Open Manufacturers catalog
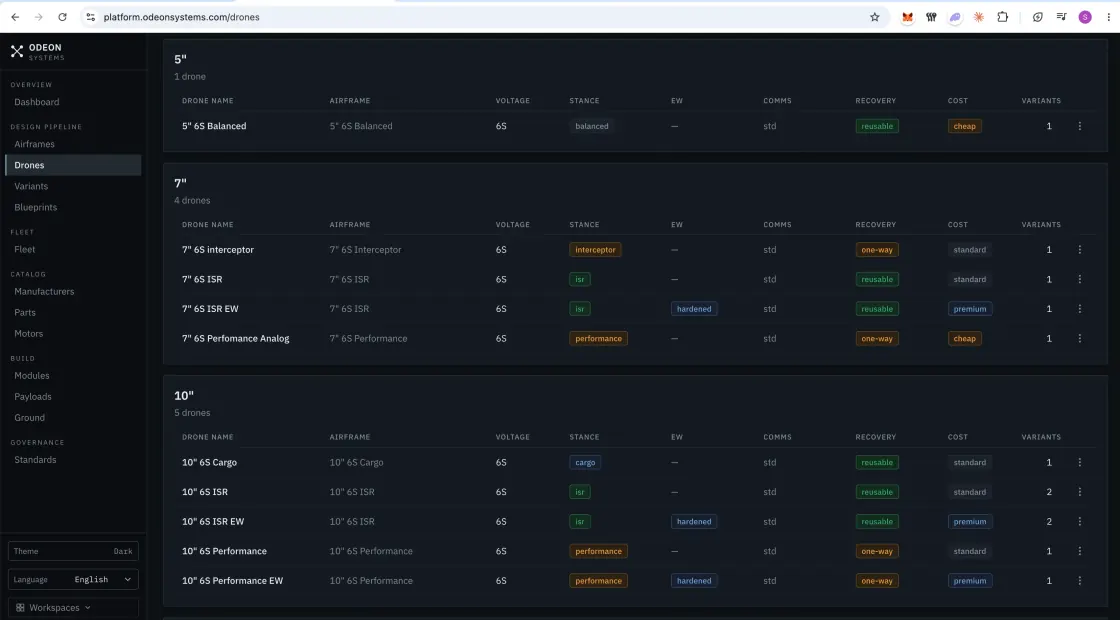Screen dimensions: 1120x620 tap(44, 291)
